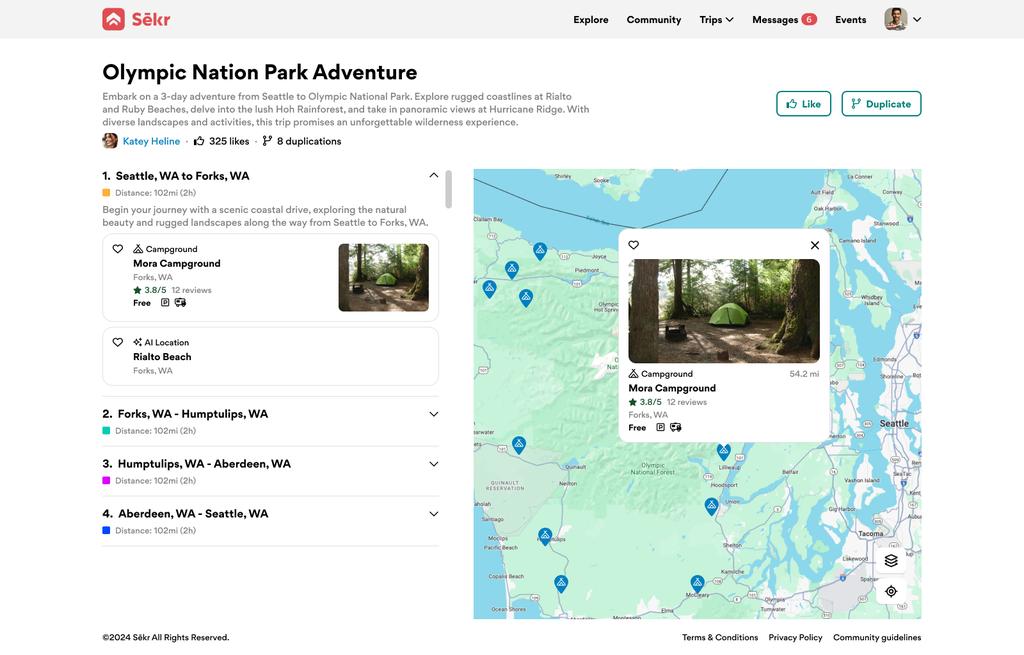Image resolution: width=1024 pixels, height=655 pixels.
Task: Open Katey Heline's profile link
Action: click(x=151, y=141)
